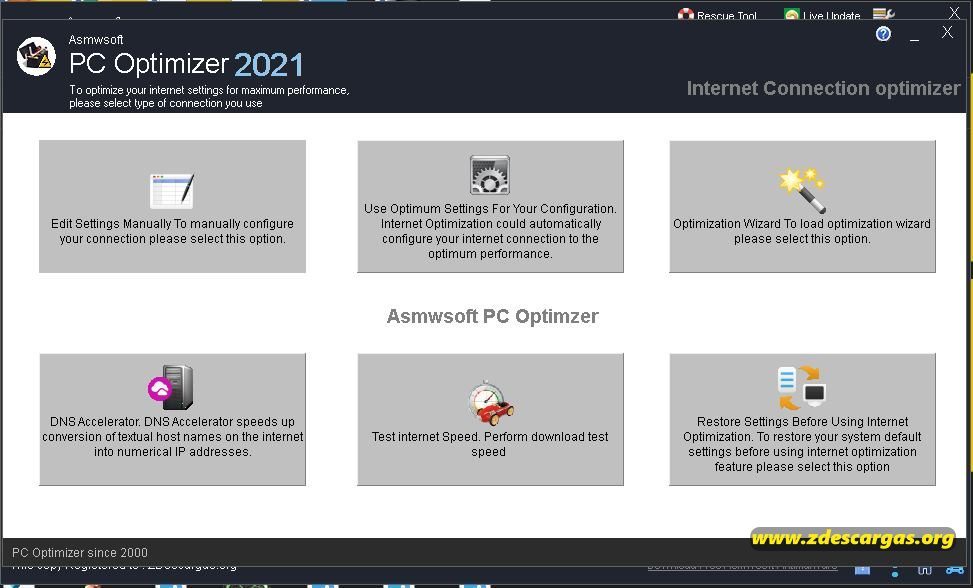
Task: Open Rescue Tool in the background window
Action: pos(717,15)
